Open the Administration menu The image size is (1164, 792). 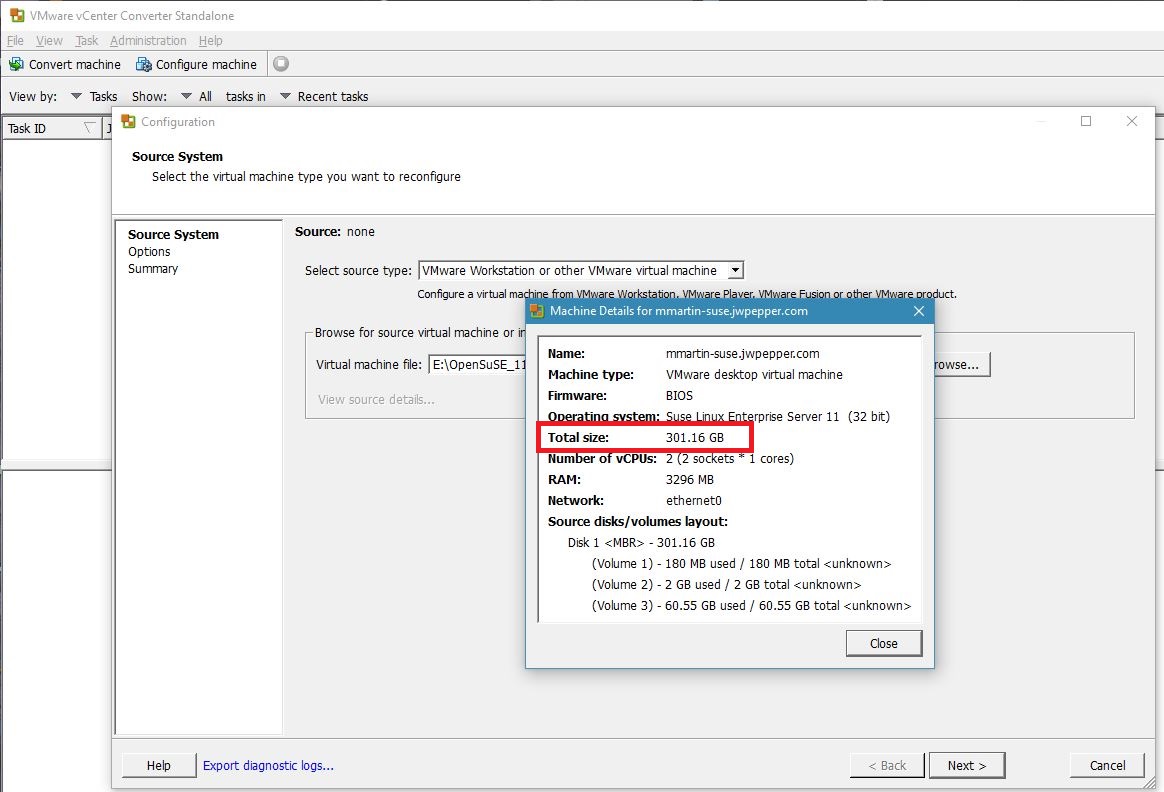(148, 40)
